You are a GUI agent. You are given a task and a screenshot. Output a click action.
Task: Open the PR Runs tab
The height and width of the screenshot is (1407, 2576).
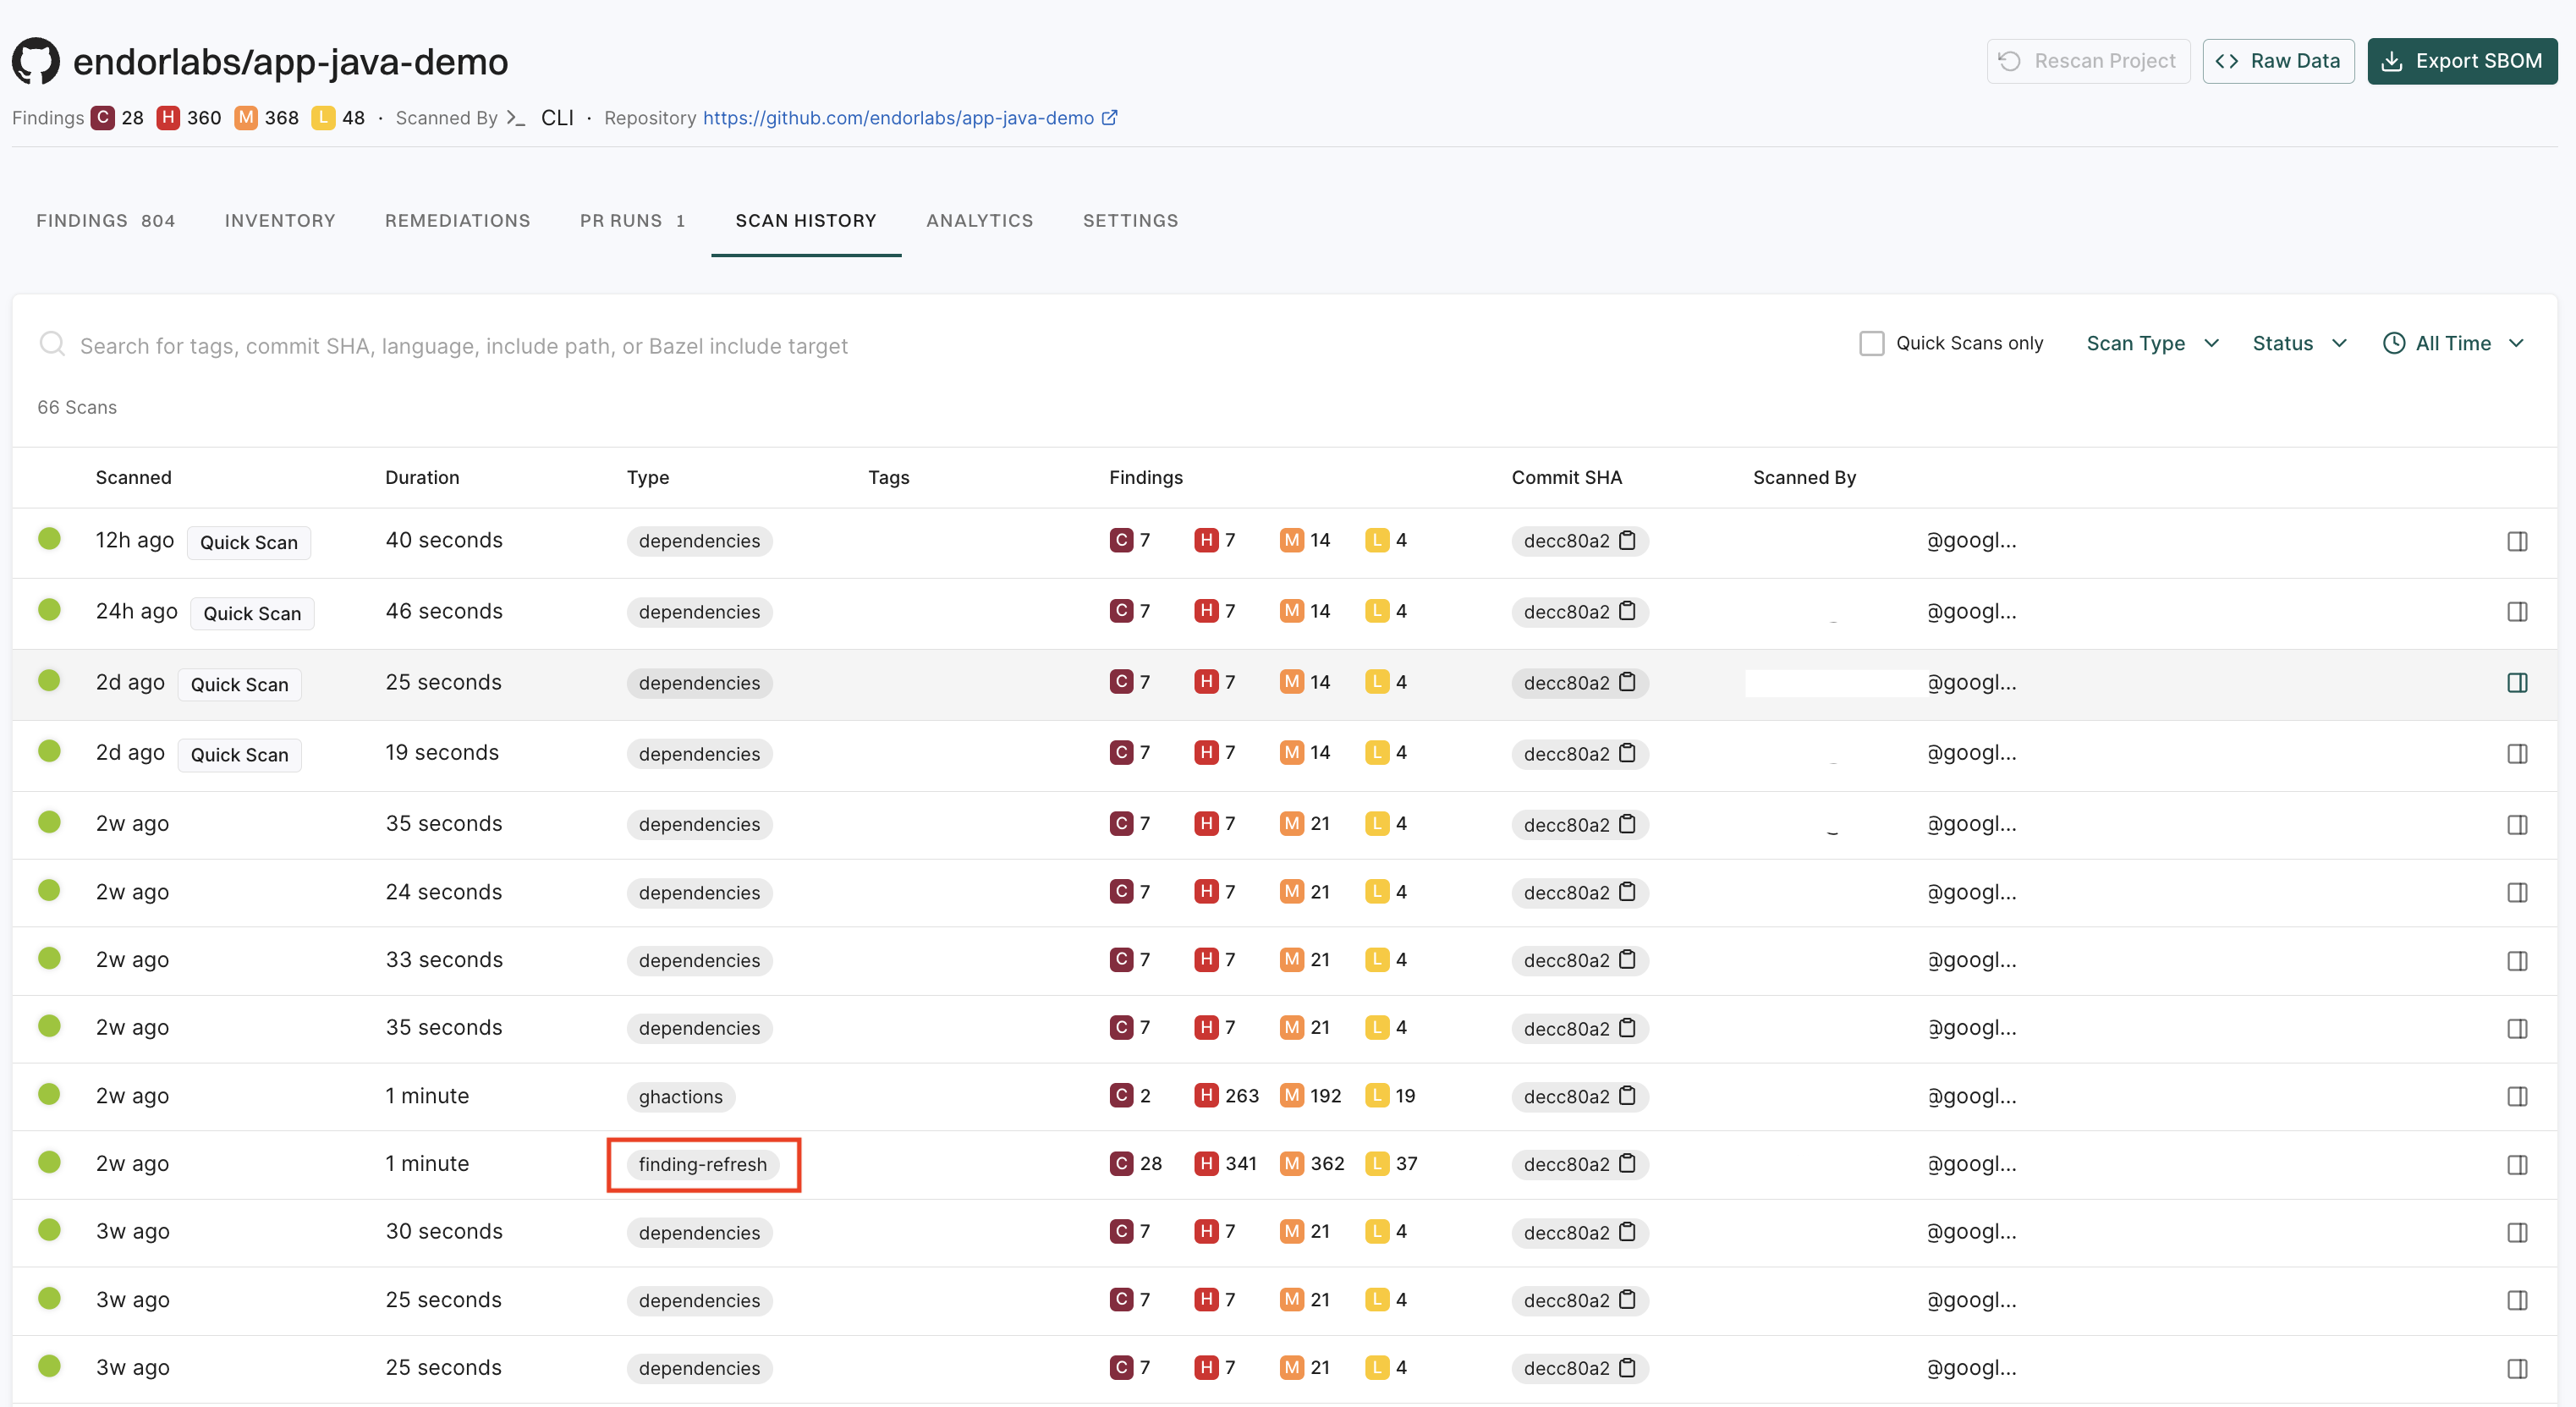(x=633, y=221)
